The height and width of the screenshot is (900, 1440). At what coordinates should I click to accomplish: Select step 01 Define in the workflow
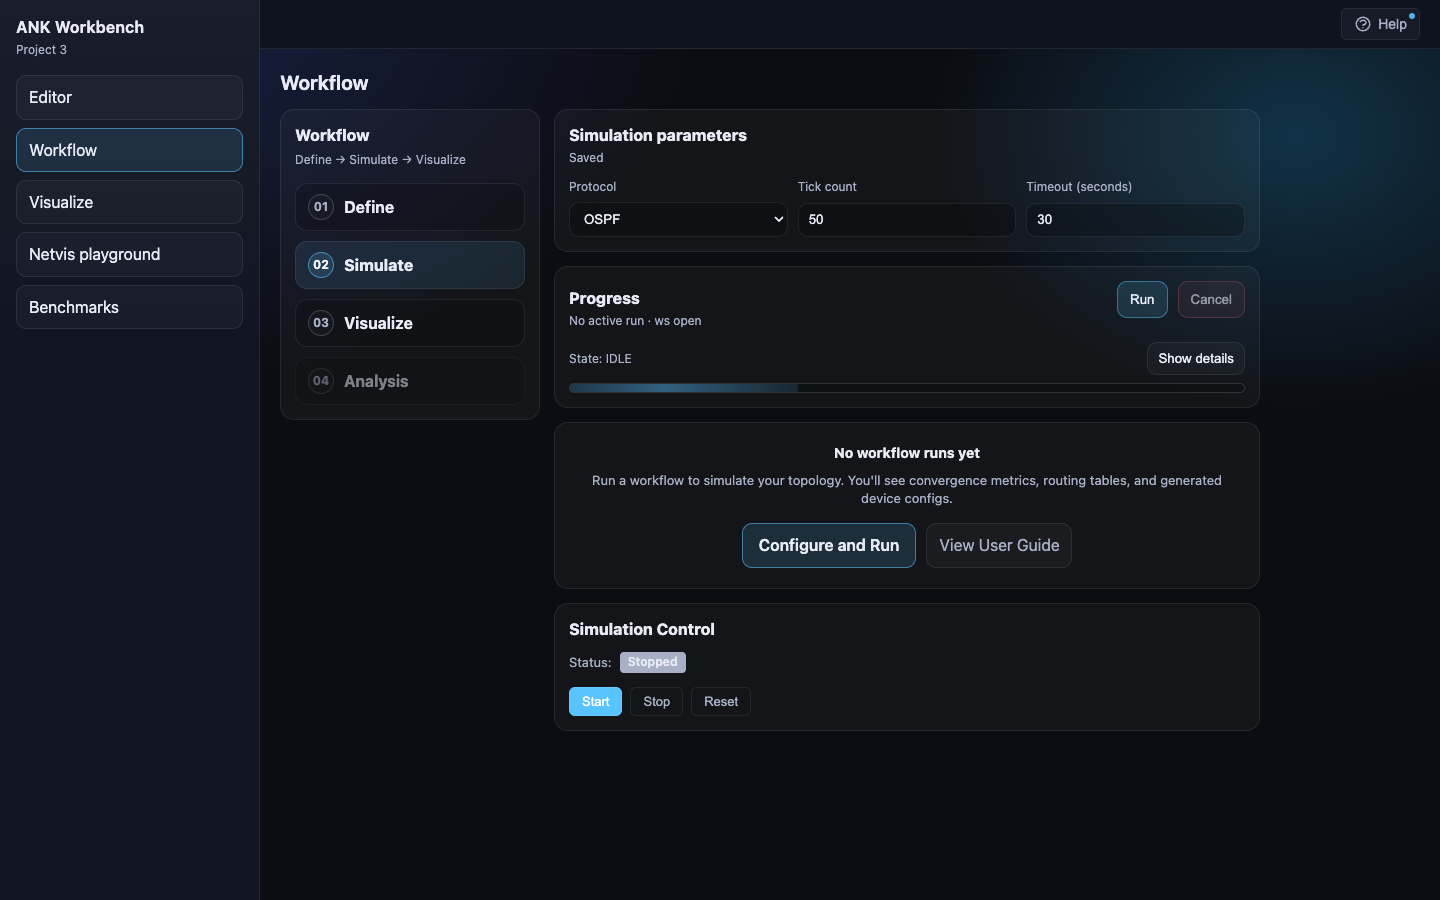pos(409,207)
